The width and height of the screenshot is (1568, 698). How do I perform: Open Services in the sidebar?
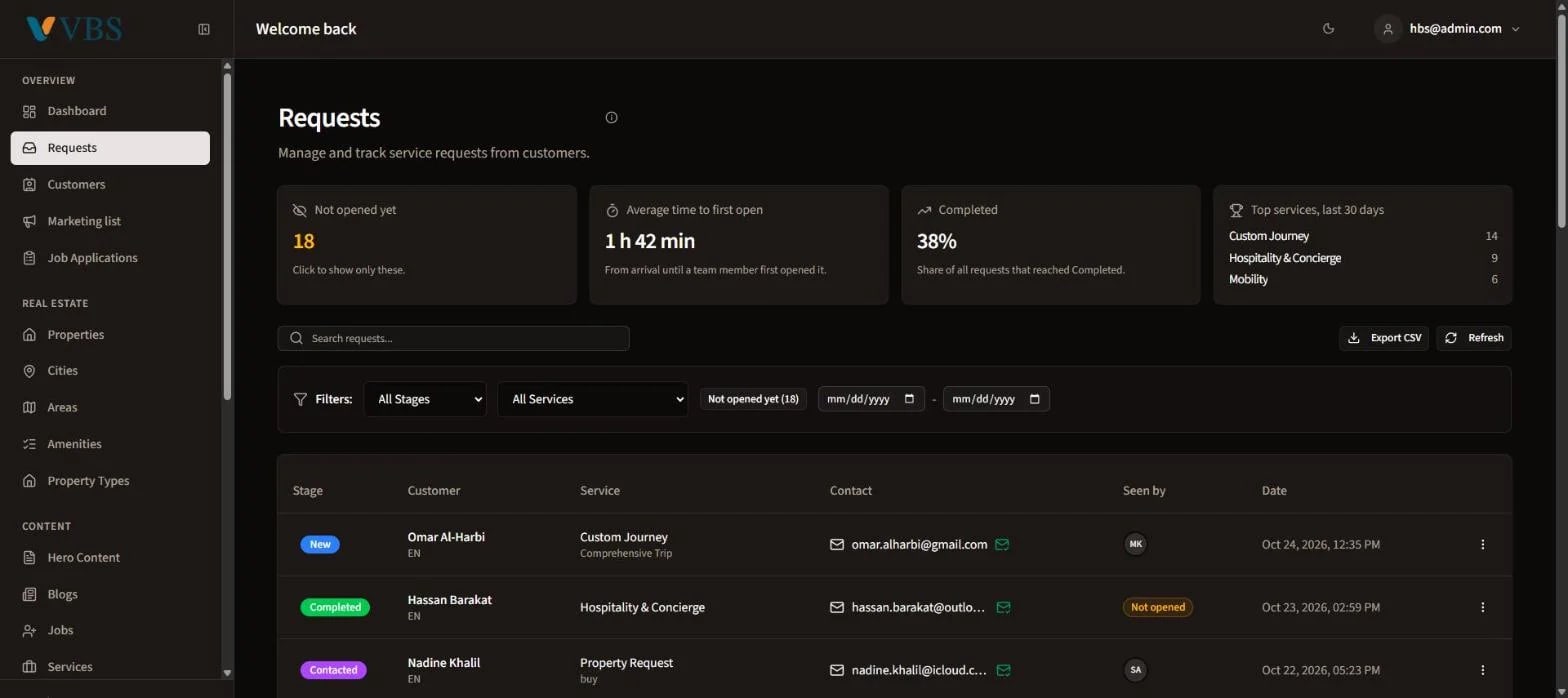(x=110, y=667)
